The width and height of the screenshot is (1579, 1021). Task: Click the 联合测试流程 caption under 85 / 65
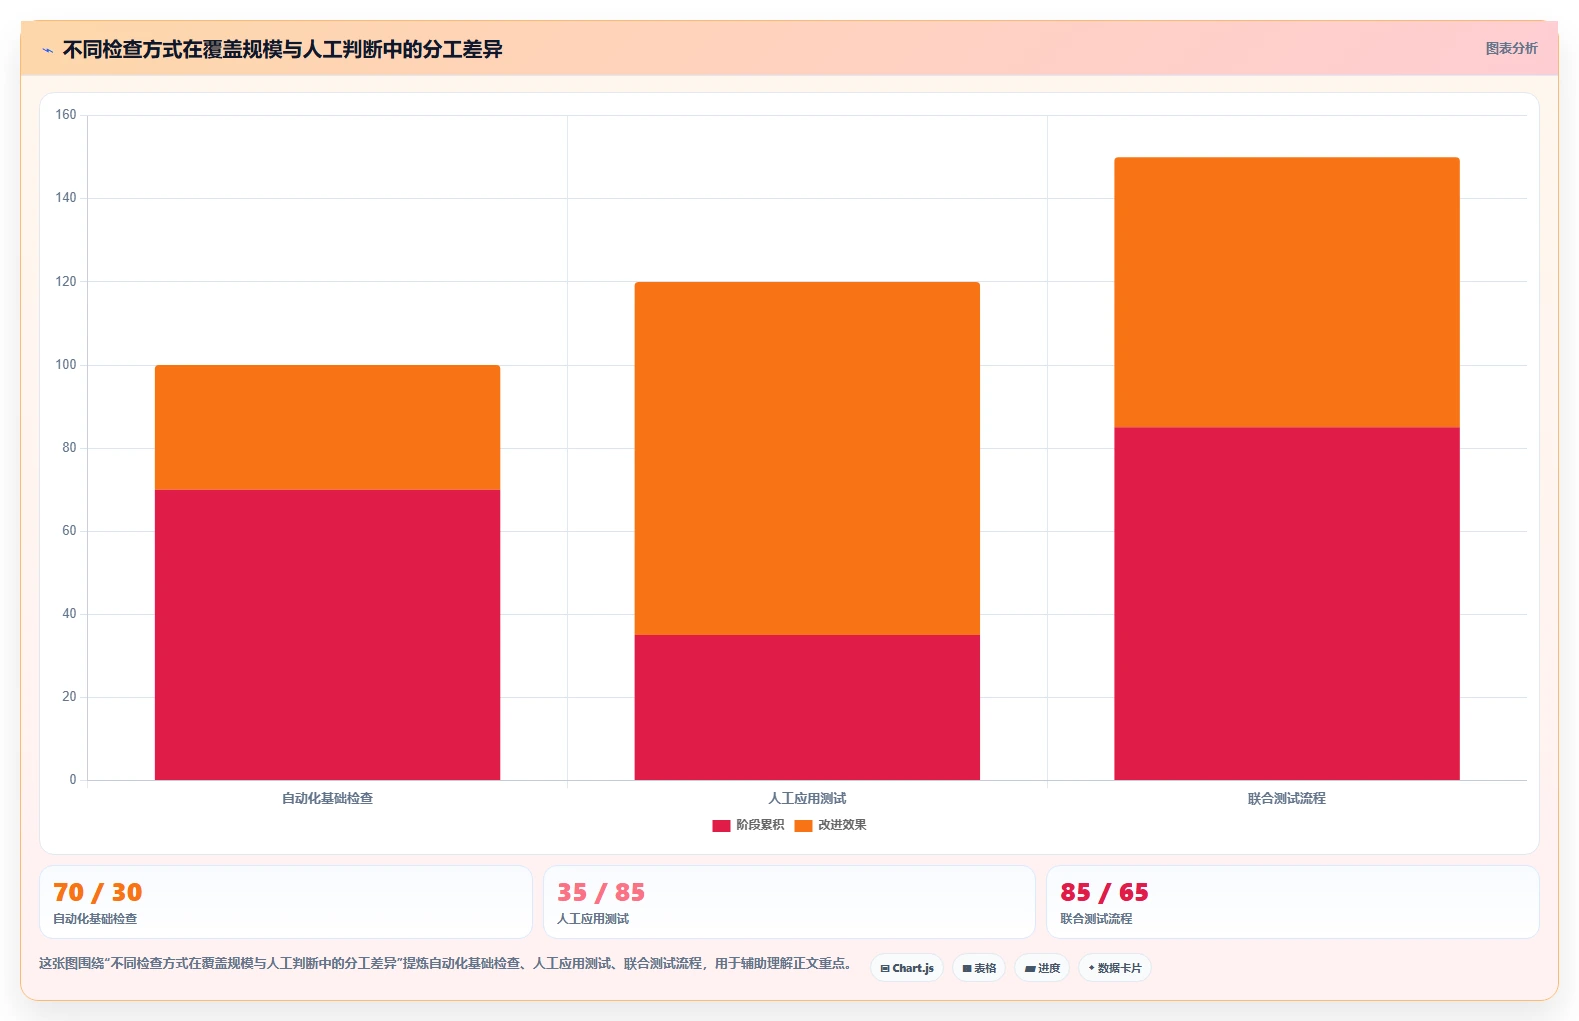(x=1097, y=918)
